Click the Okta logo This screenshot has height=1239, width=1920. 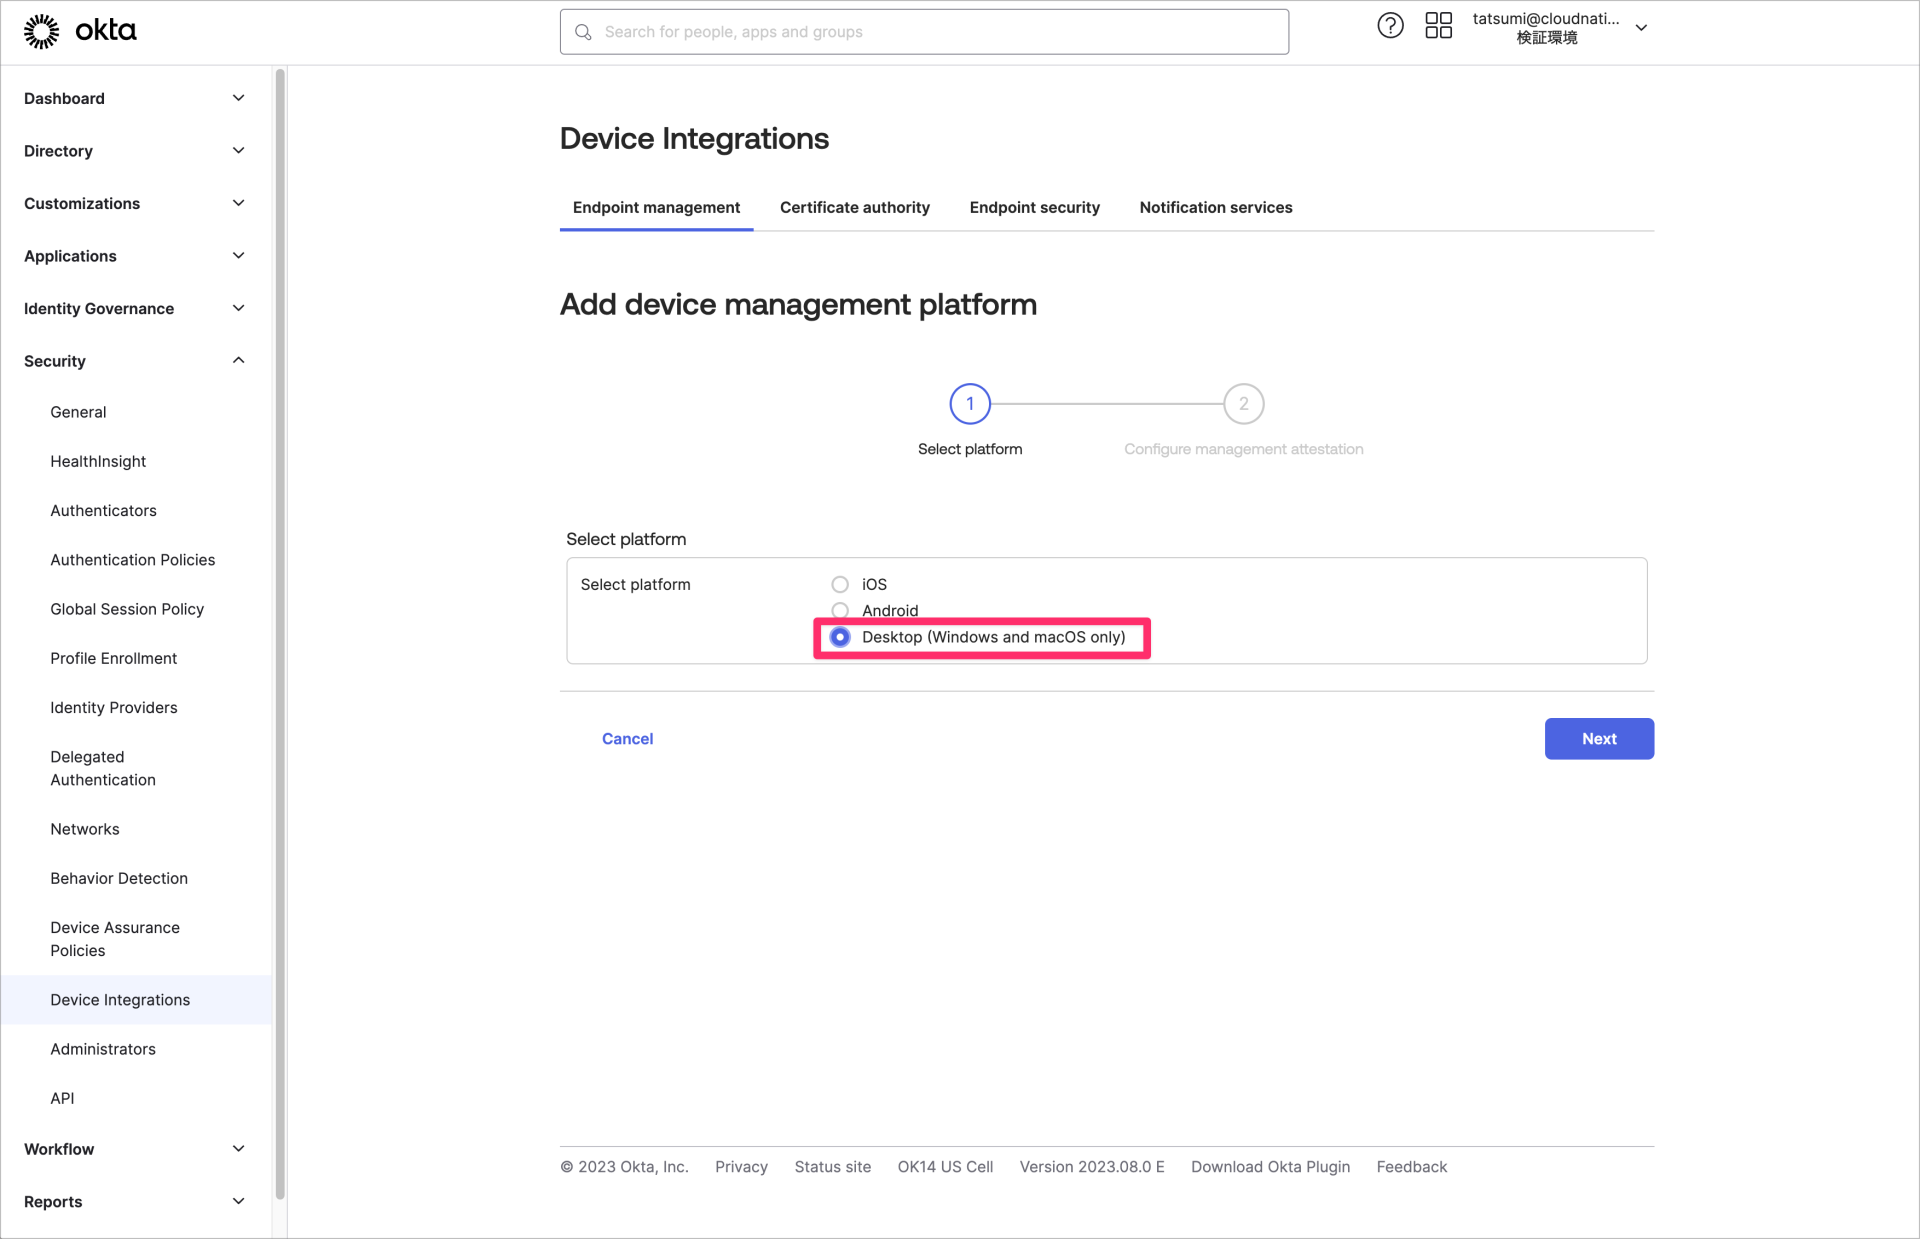point(80,30)
